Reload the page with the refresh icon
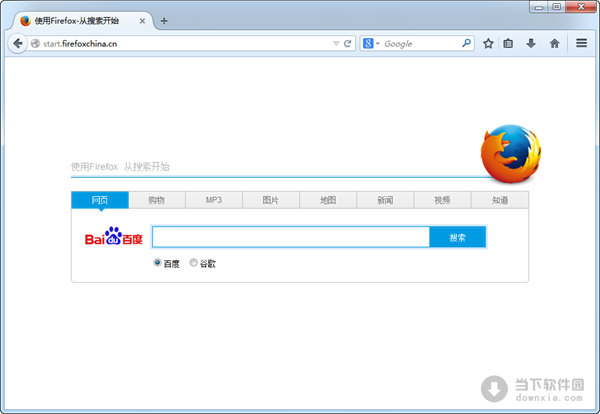 (347, 44)
